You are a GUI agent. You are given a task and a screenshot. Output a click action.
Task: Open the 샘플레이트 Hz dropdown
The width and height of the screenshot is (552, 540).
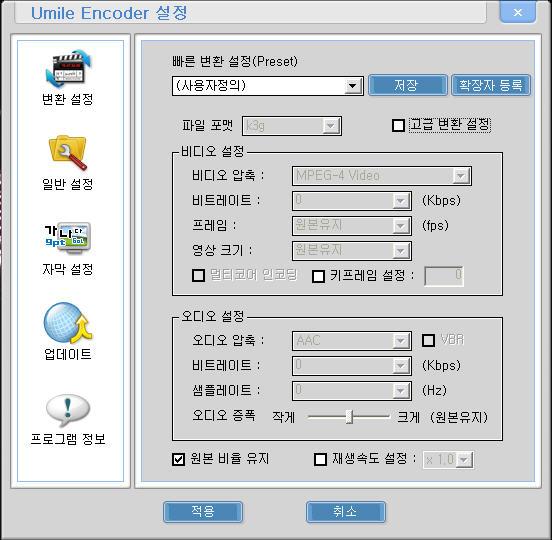point(352,391)
